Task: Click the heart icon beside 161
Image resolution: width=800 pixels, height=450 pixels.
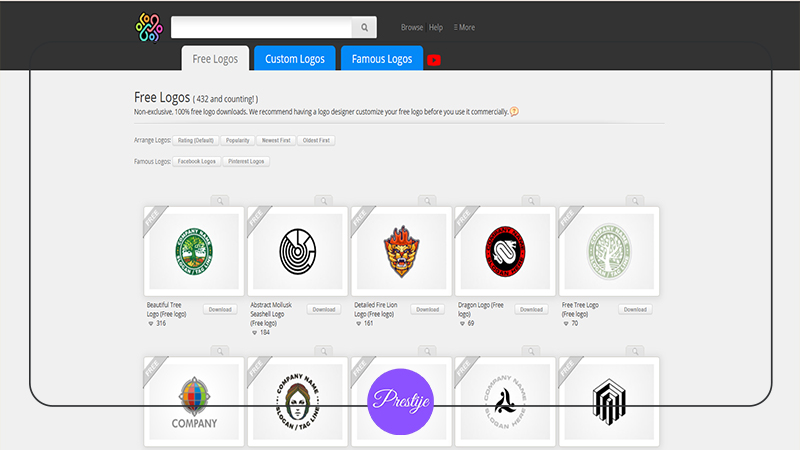Action: point(359,323)
